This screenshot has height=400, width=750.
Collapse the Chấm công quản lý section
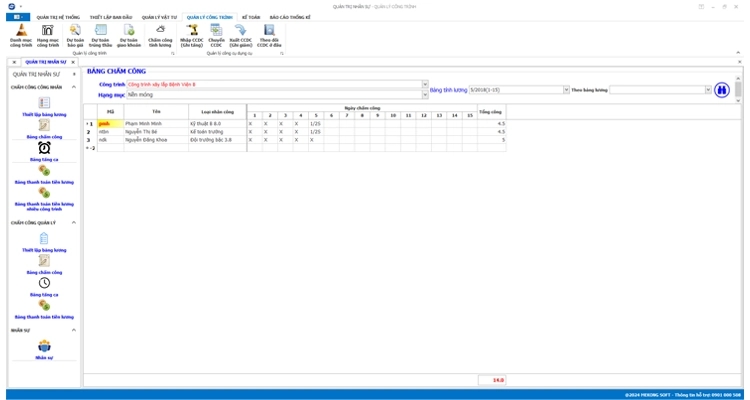point(74,223)
